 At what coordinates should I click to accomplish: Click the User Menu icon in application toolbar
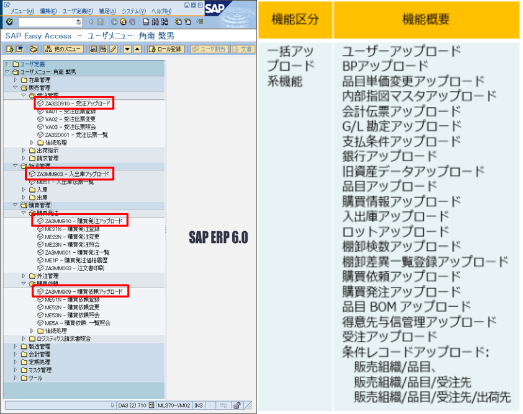tap(10, 49)
